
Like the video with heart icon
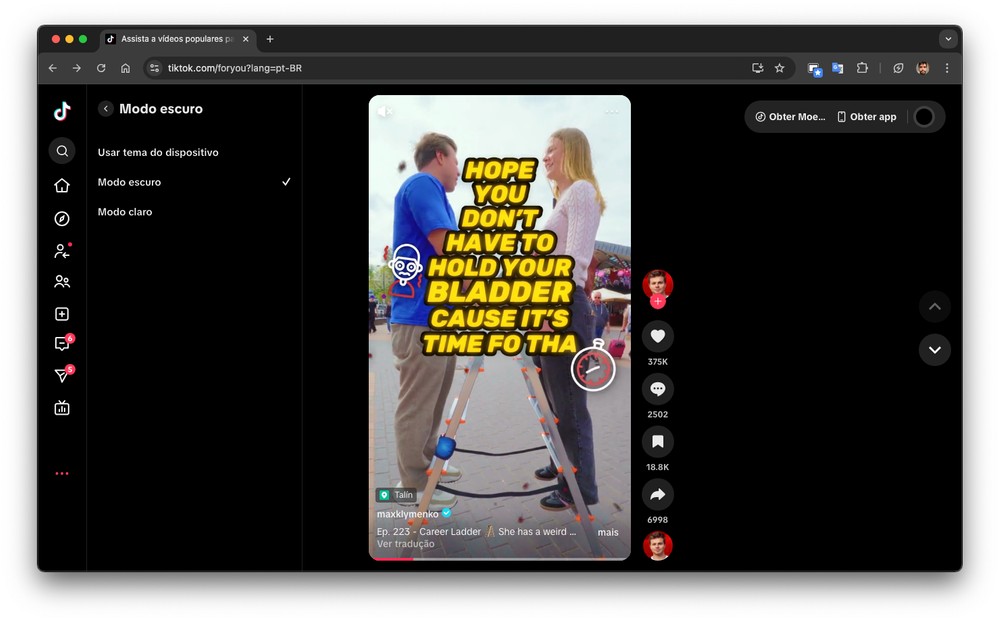(x=657, y=337)
